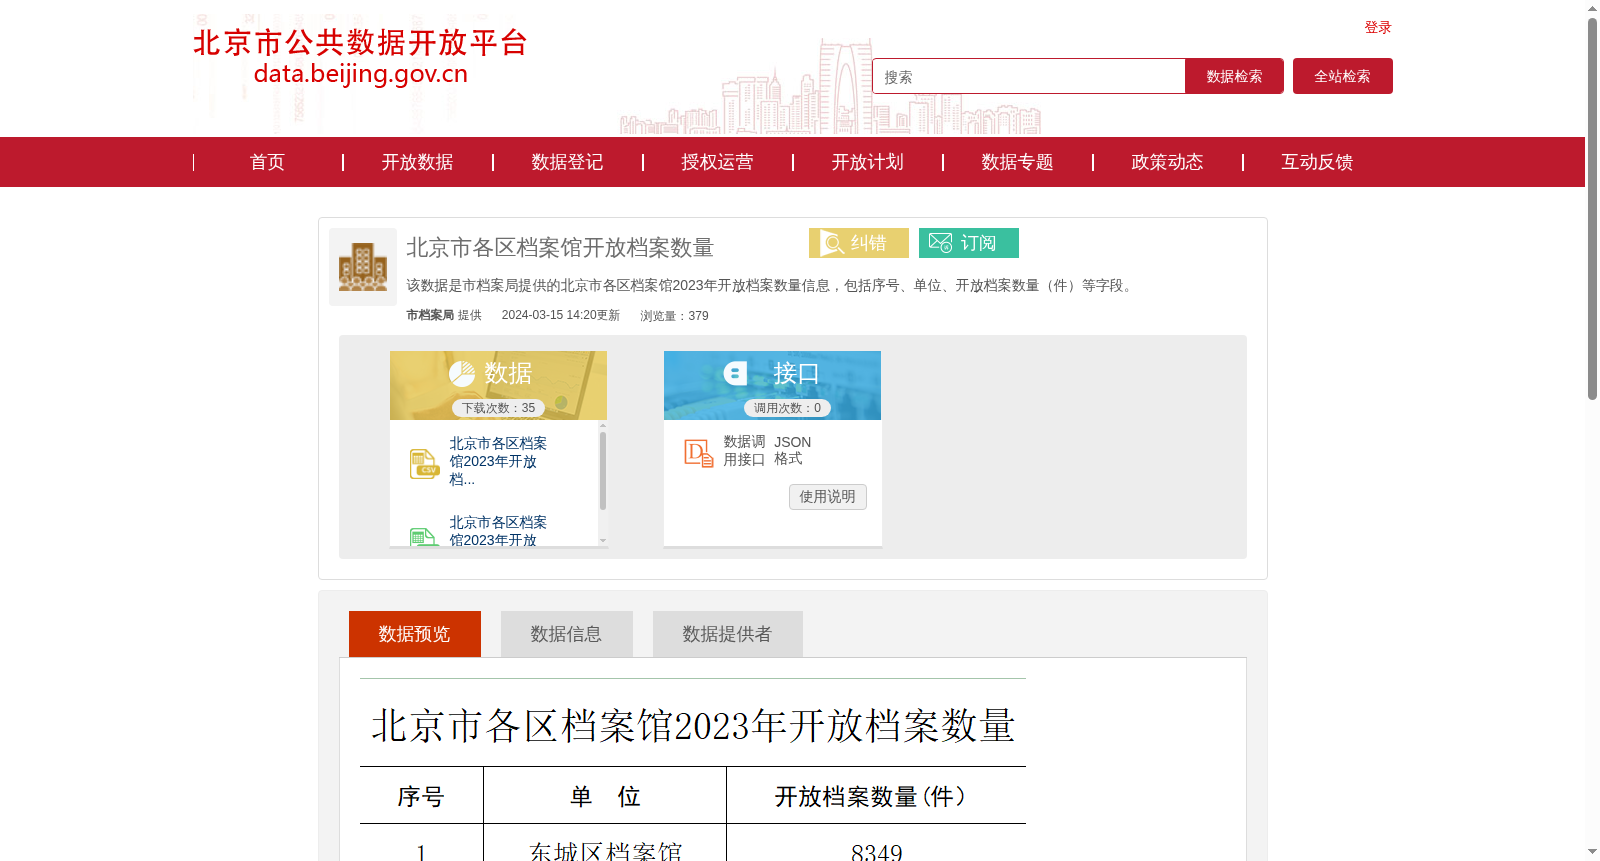1600x861 pixels.
Task: Click the 北京市公共数据开放平台 site logo
Action: 360,57
